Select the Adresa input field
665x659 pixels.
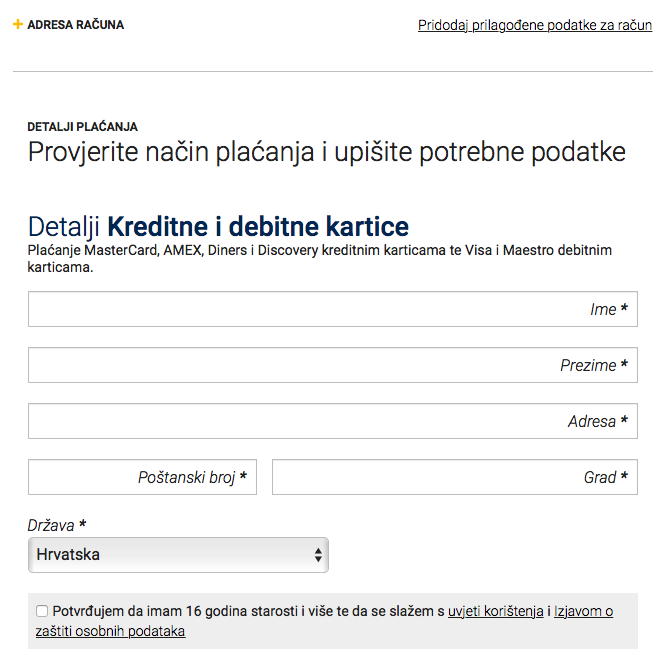click(332, 422)
